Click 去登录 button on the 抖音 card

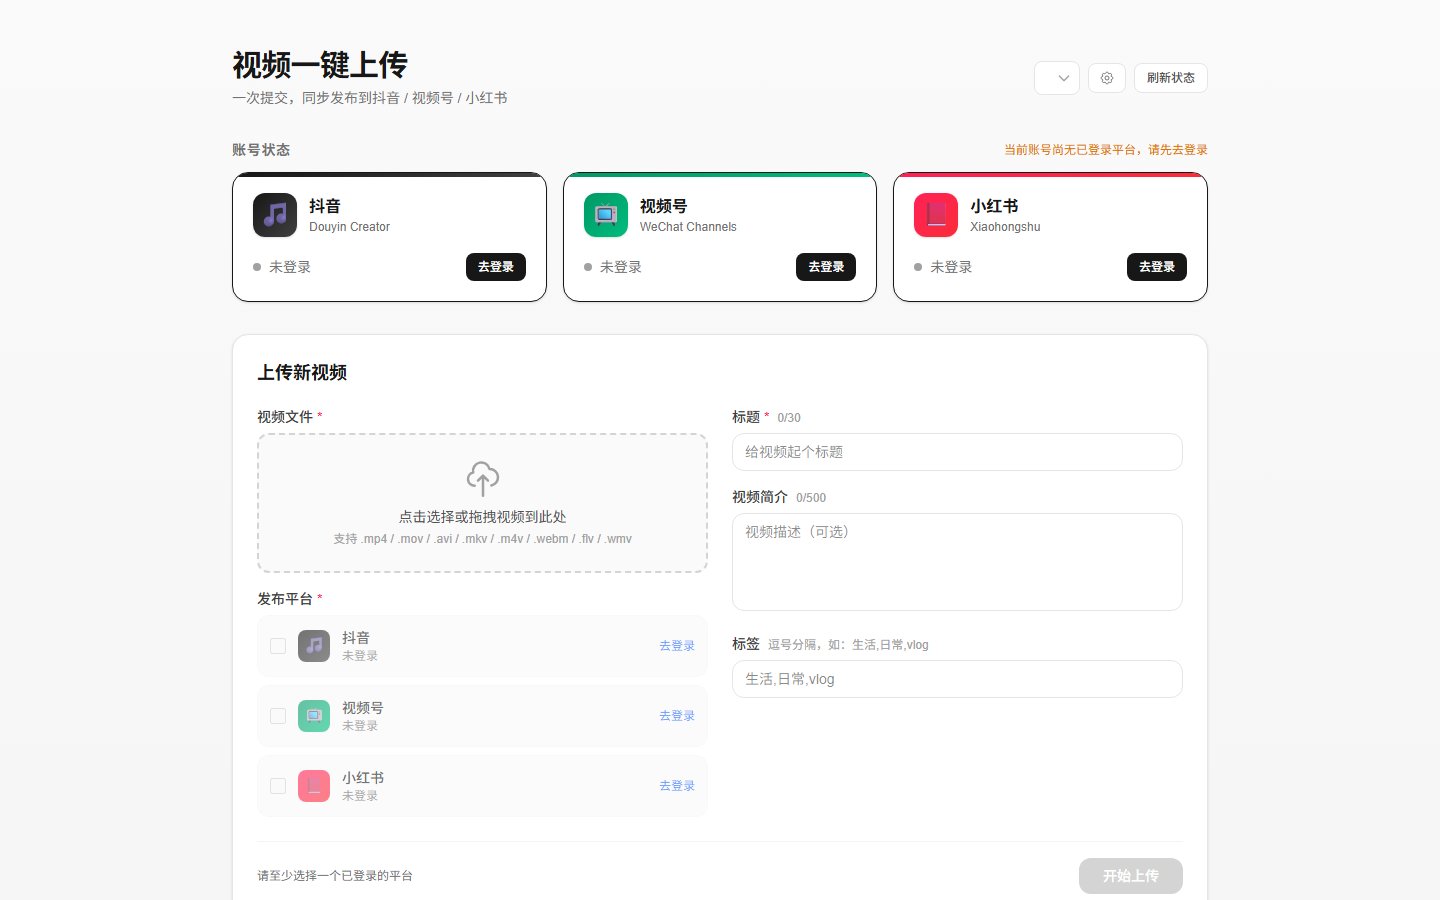tap(496, 267)
